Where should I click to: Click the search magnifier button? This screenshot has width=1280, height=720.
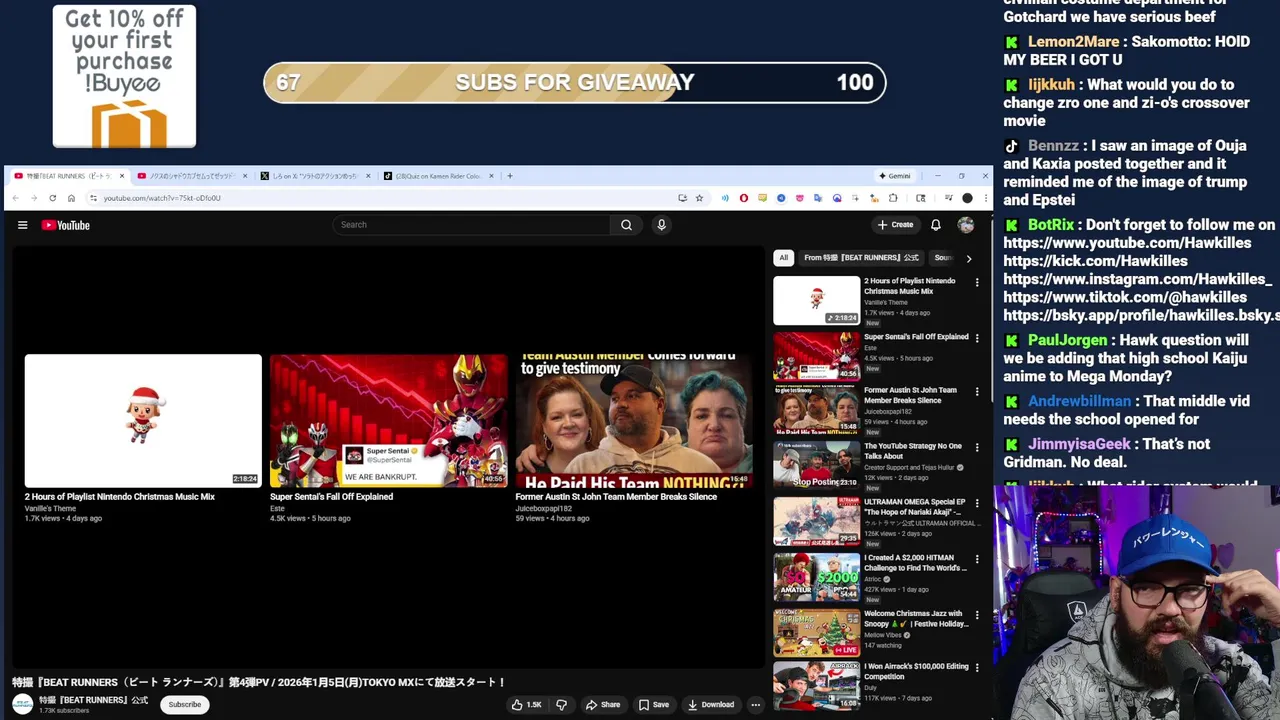(x=626, y=225)
